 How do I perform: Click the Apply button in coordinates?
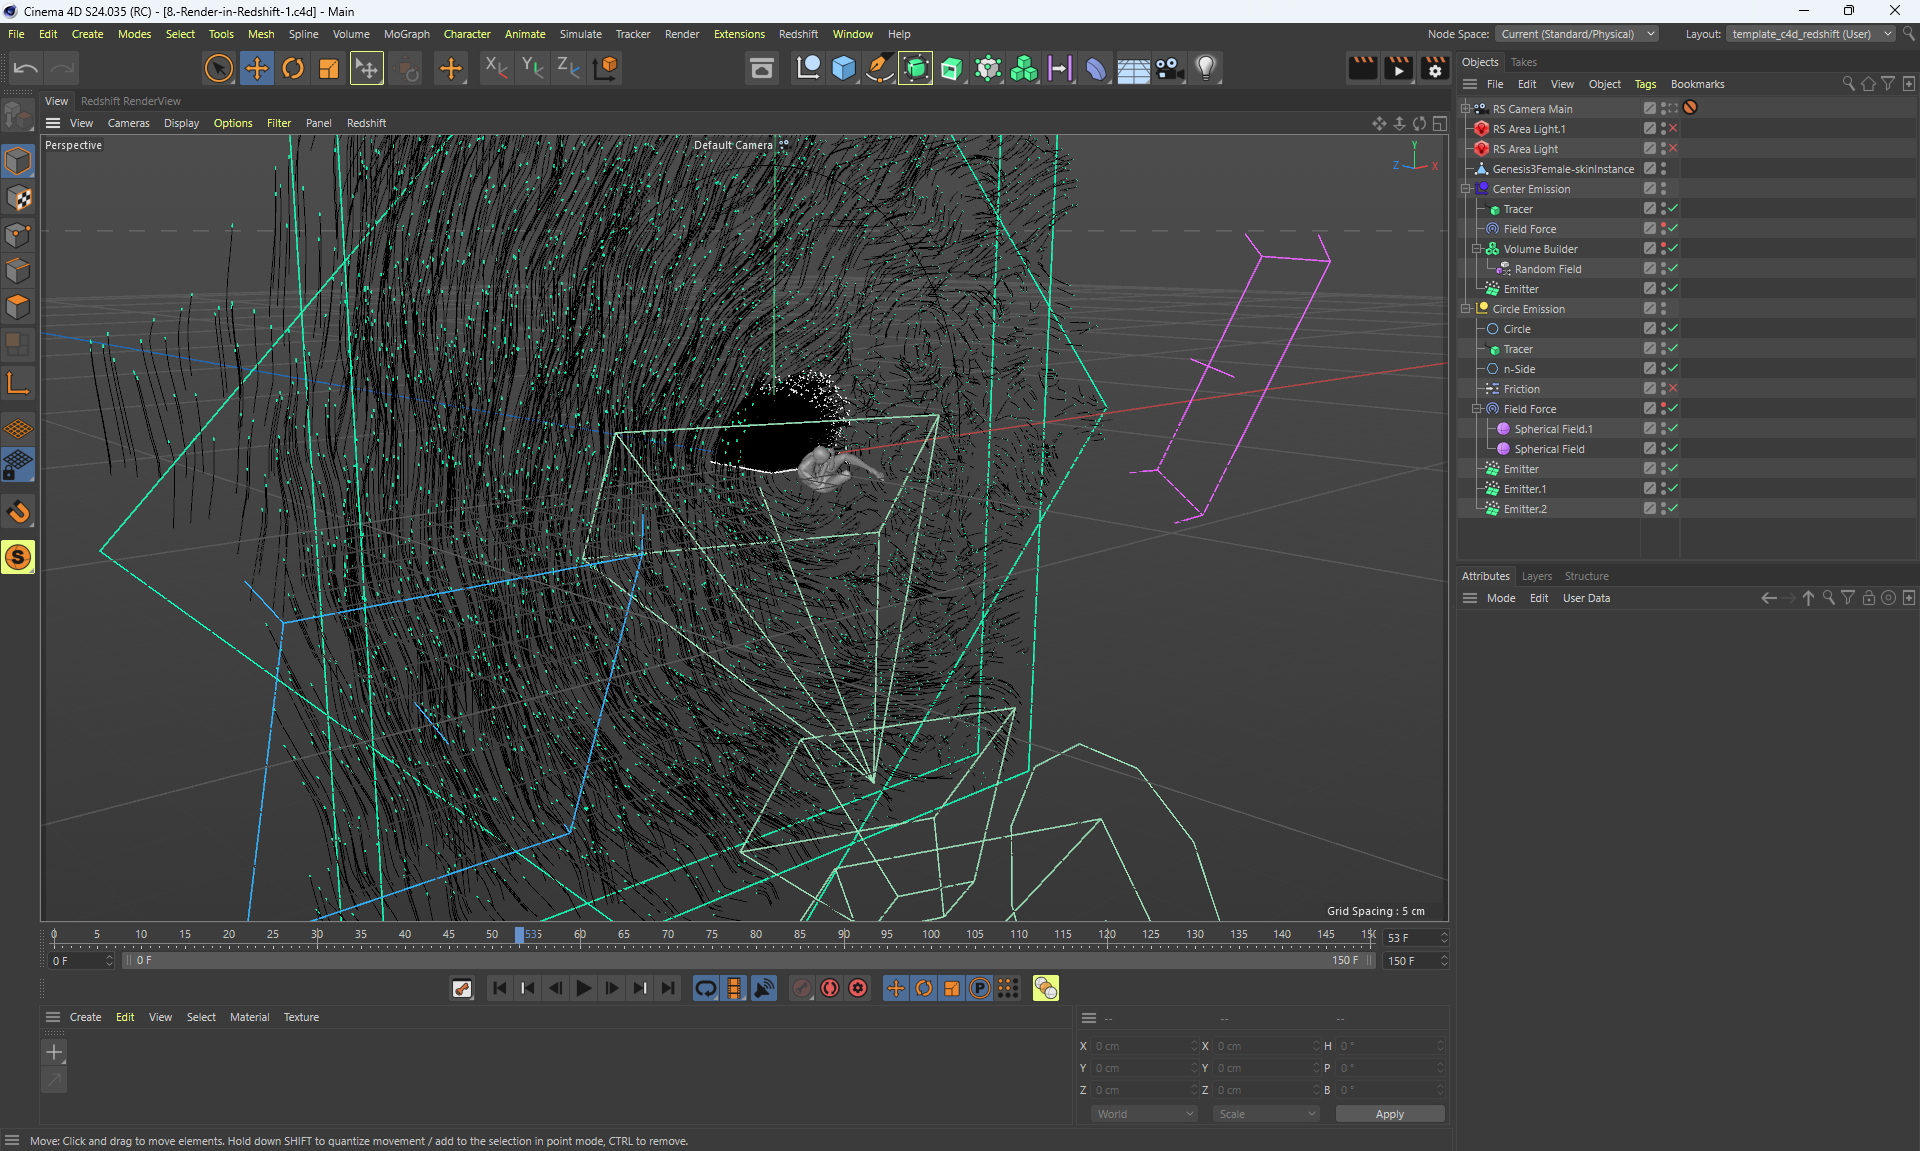(x=1389, y=1114)
